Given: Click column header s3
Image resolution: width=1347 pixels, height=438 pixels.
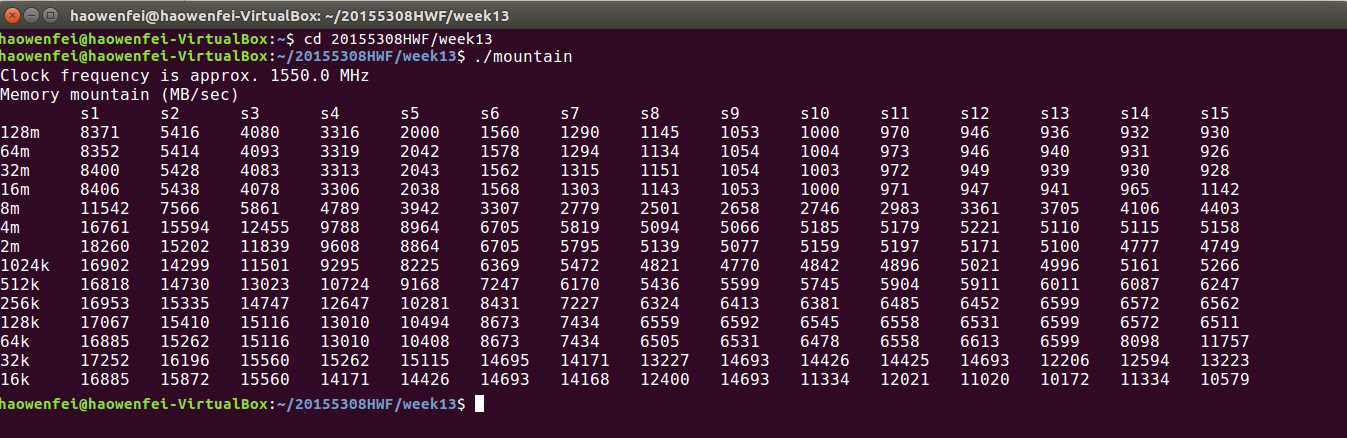Looking at the screenshot, I should (x=250, y=114).
